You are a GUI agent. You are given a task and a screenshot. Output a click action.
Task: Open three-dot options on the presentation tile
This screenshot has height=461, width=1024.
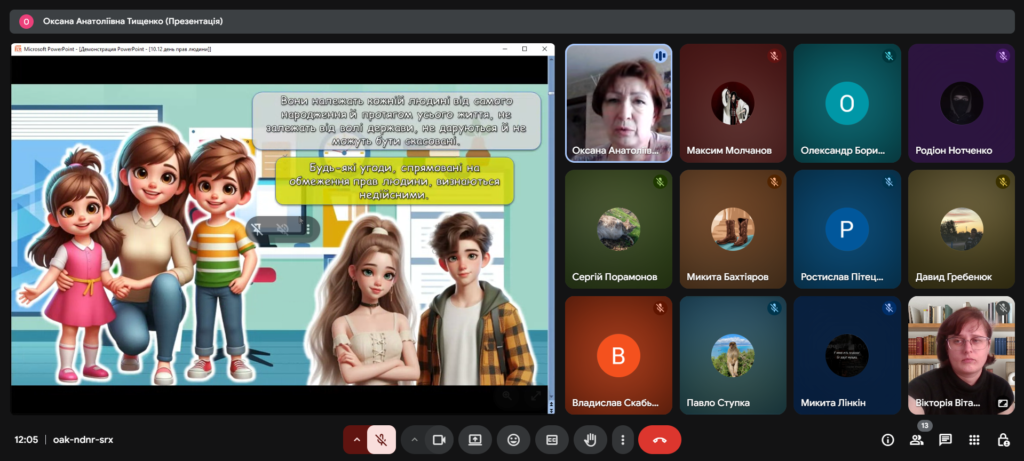[307, 229]
